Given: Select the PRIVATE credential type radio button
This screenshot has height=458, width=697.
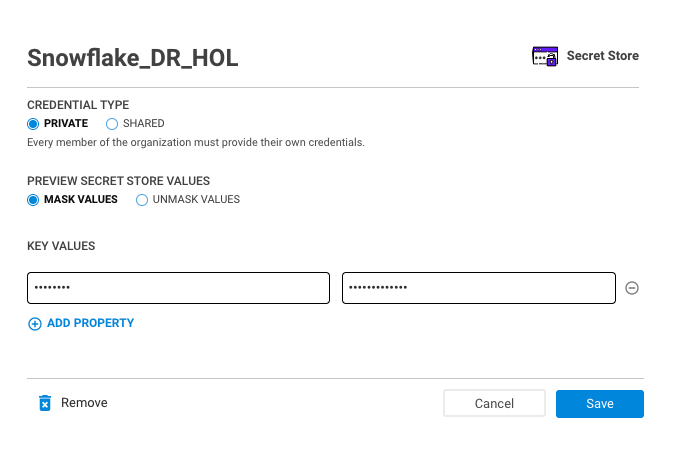Looking at the screenshot, I should (33, 124).
